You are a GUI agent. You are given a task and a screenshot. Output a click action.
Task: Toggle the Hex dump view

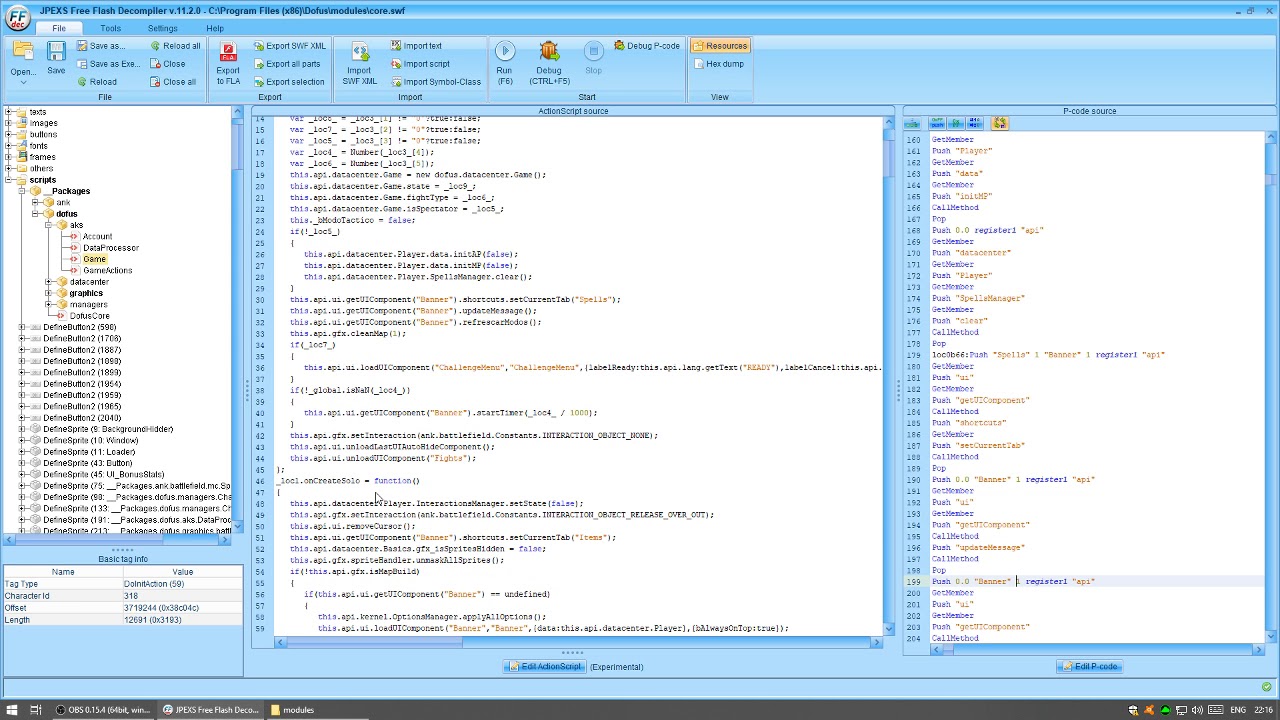point(718,64)
